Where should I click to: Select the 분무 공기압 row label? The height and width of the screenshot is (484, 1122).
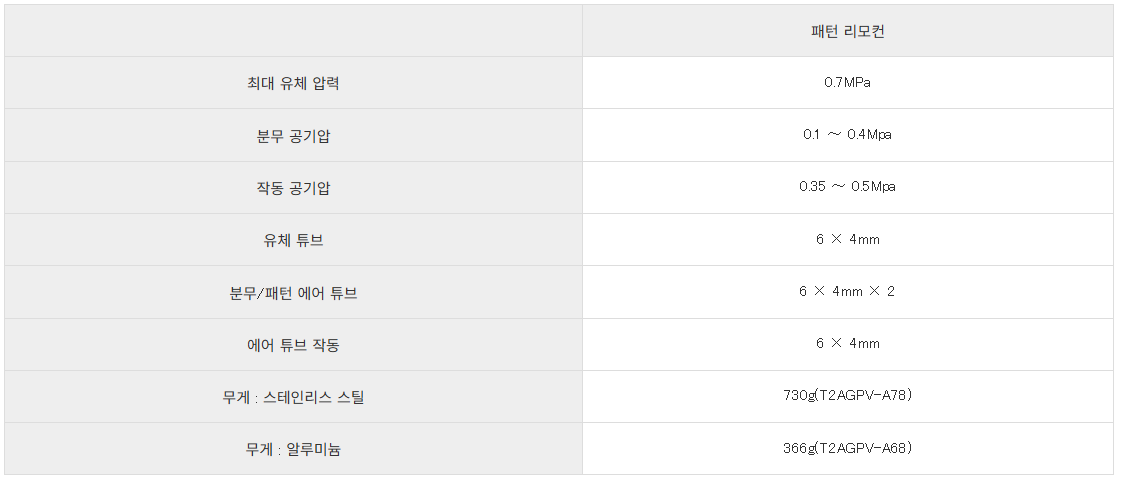(x=293, y=135)
